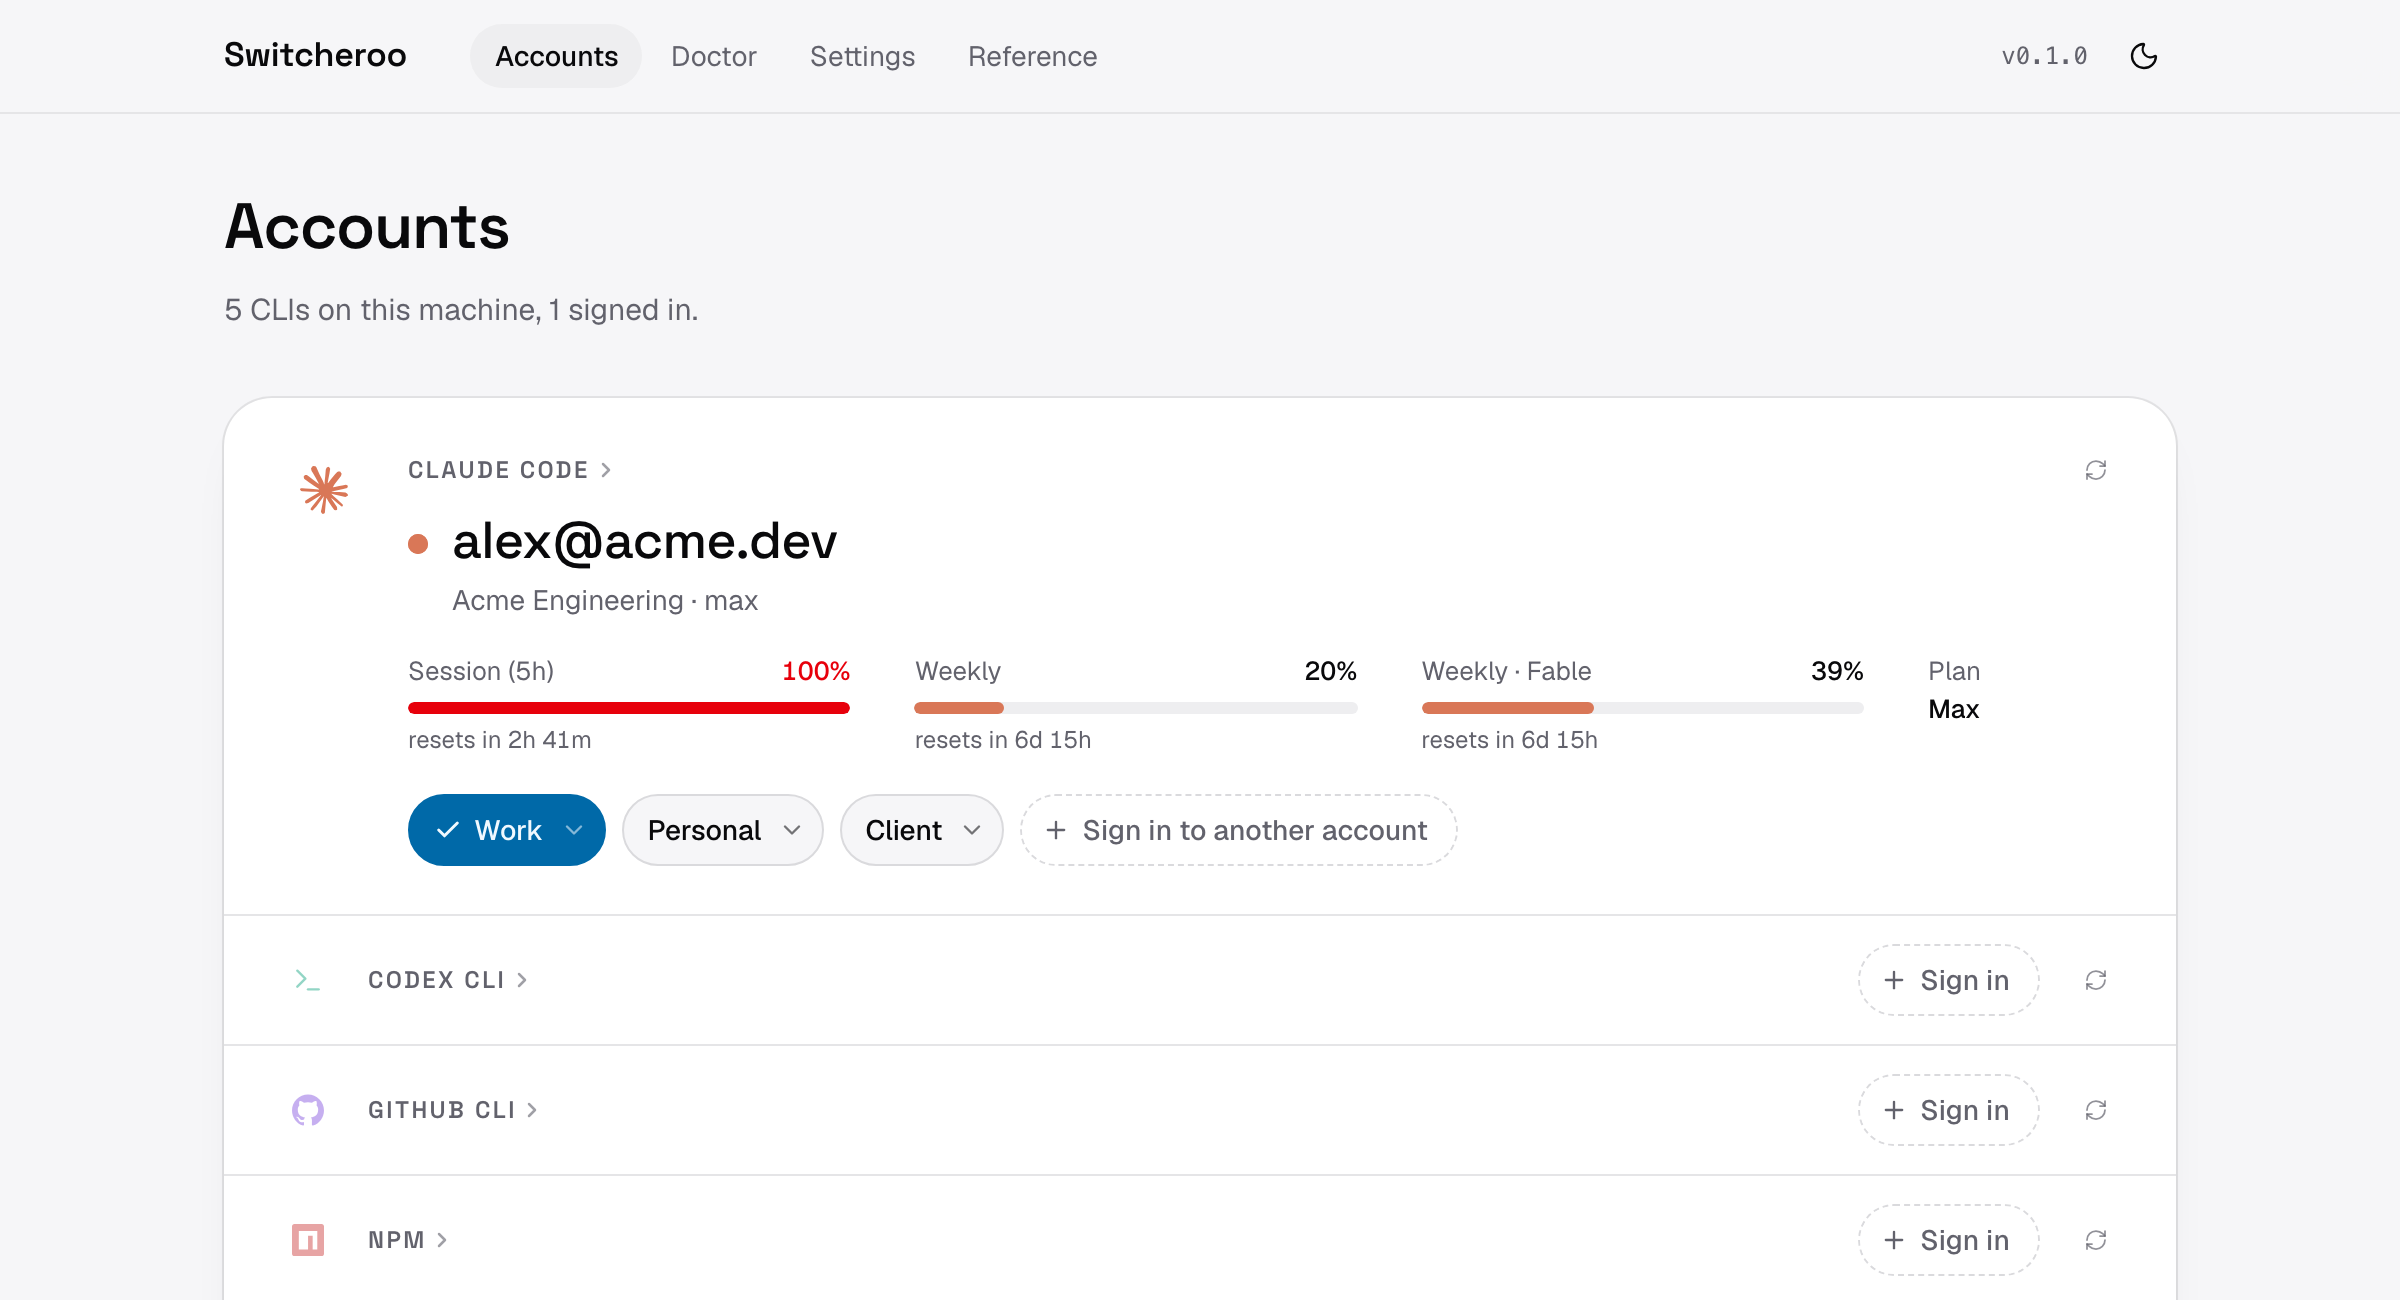The height and width of the screenshot is (1300, 2400).
Task: Click the v0.1.0 version label
Action: pyautogui.click(x=2044, y=56)
